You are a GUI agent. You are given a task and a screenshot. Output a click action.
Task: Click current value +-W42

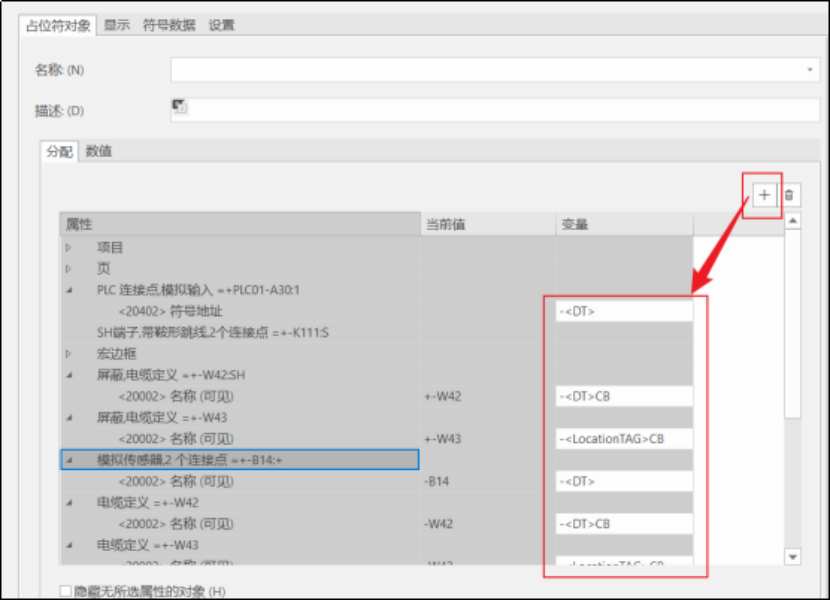click(x=443, y=396)
